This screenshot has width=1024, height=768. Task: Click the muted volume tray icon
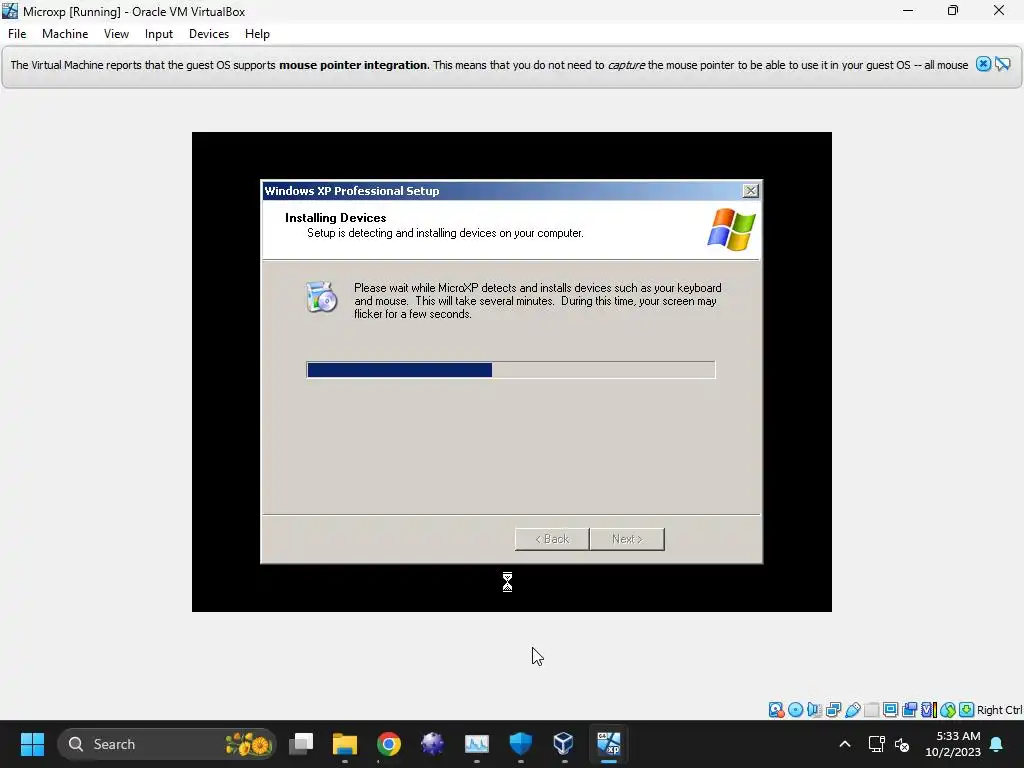pyautogui.click(x=902, y=744)
